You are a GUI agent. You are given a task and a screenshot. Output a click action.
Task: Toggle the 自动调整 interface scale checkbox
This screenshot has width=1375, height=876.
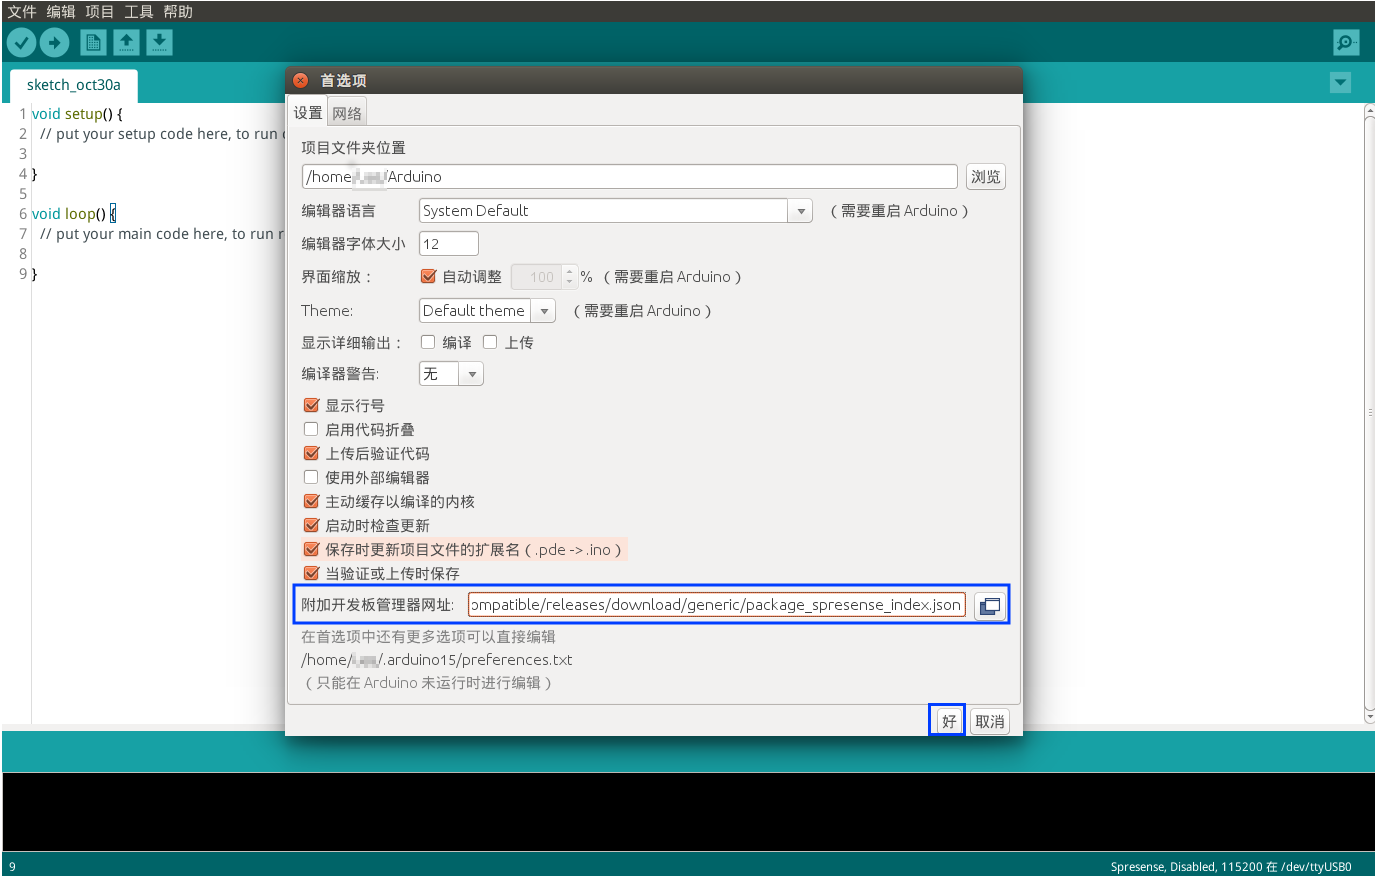[x=428, y=277]
